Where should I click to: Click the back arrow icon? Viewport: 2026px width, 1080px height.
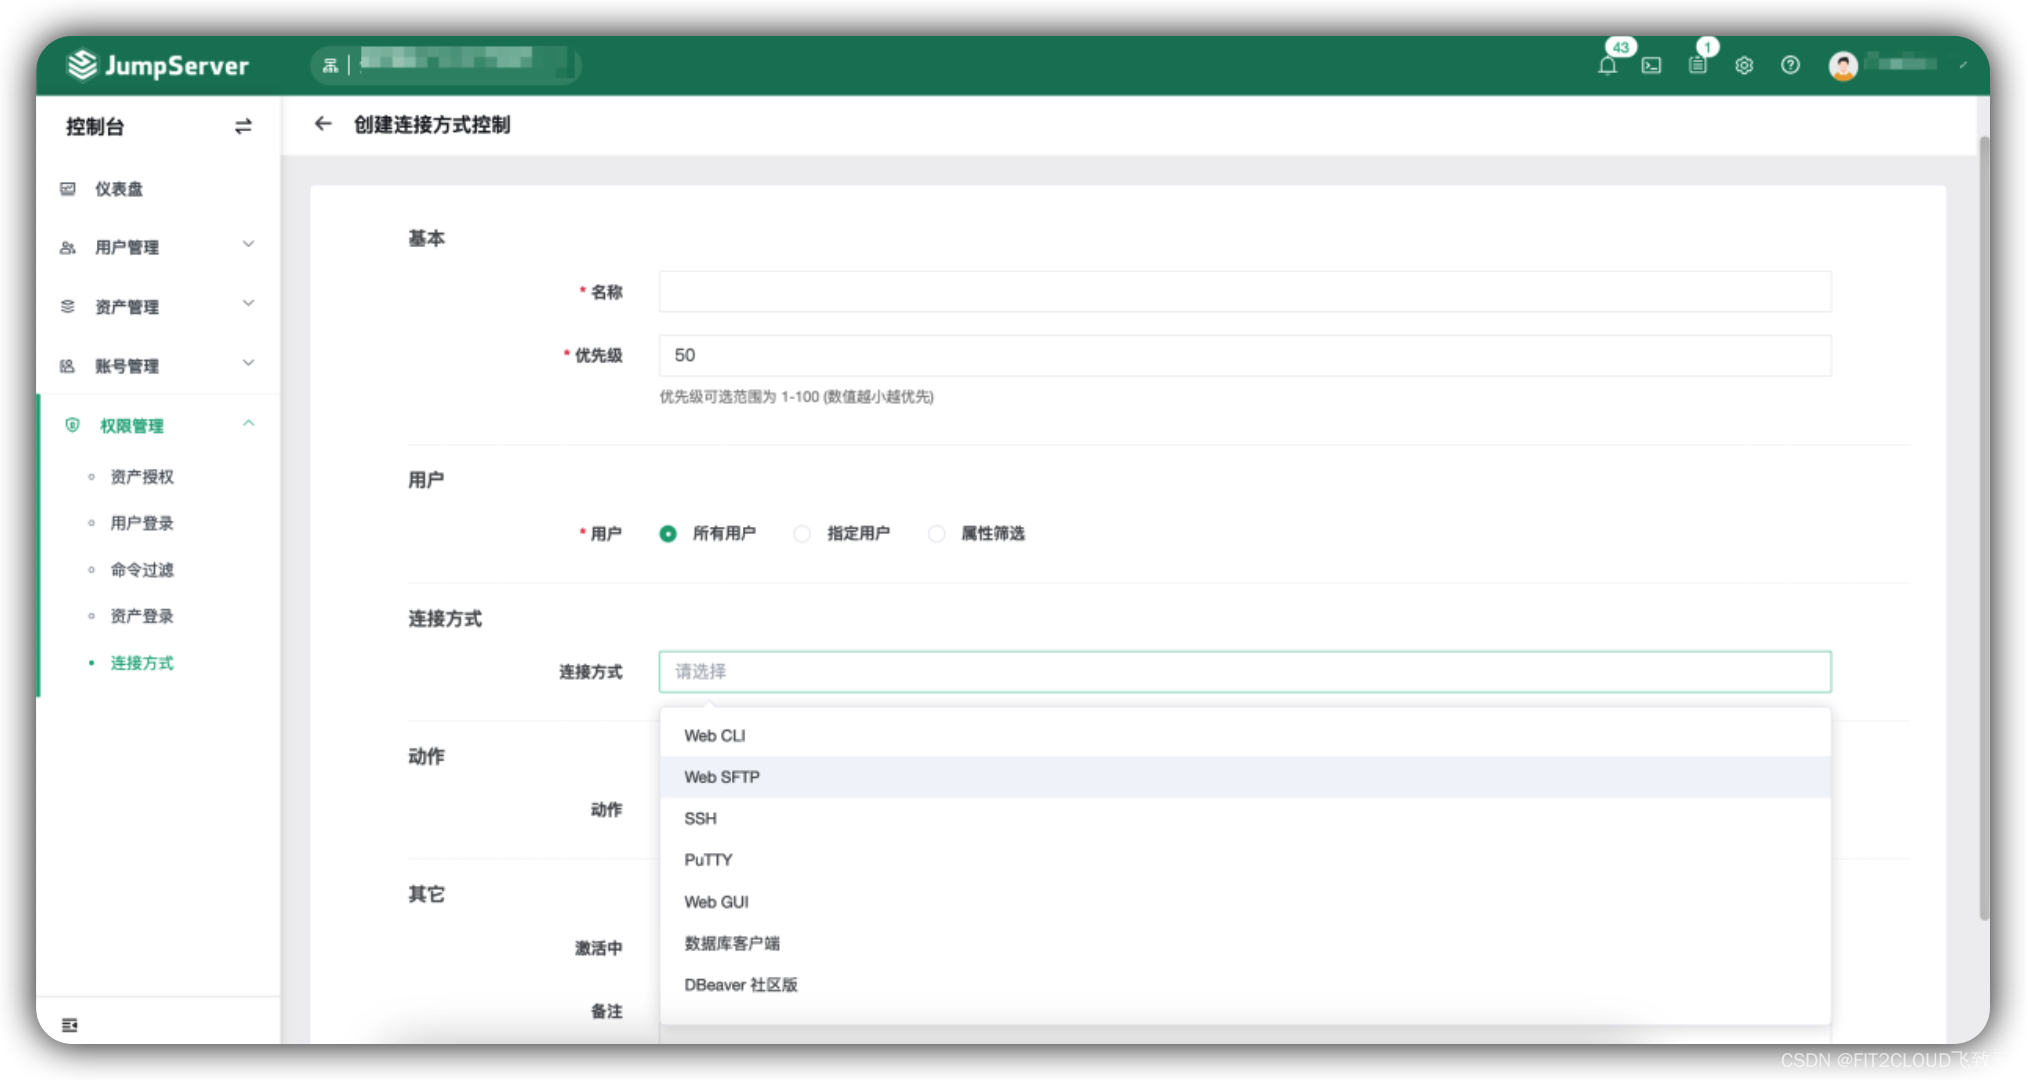tap(322, 124)
